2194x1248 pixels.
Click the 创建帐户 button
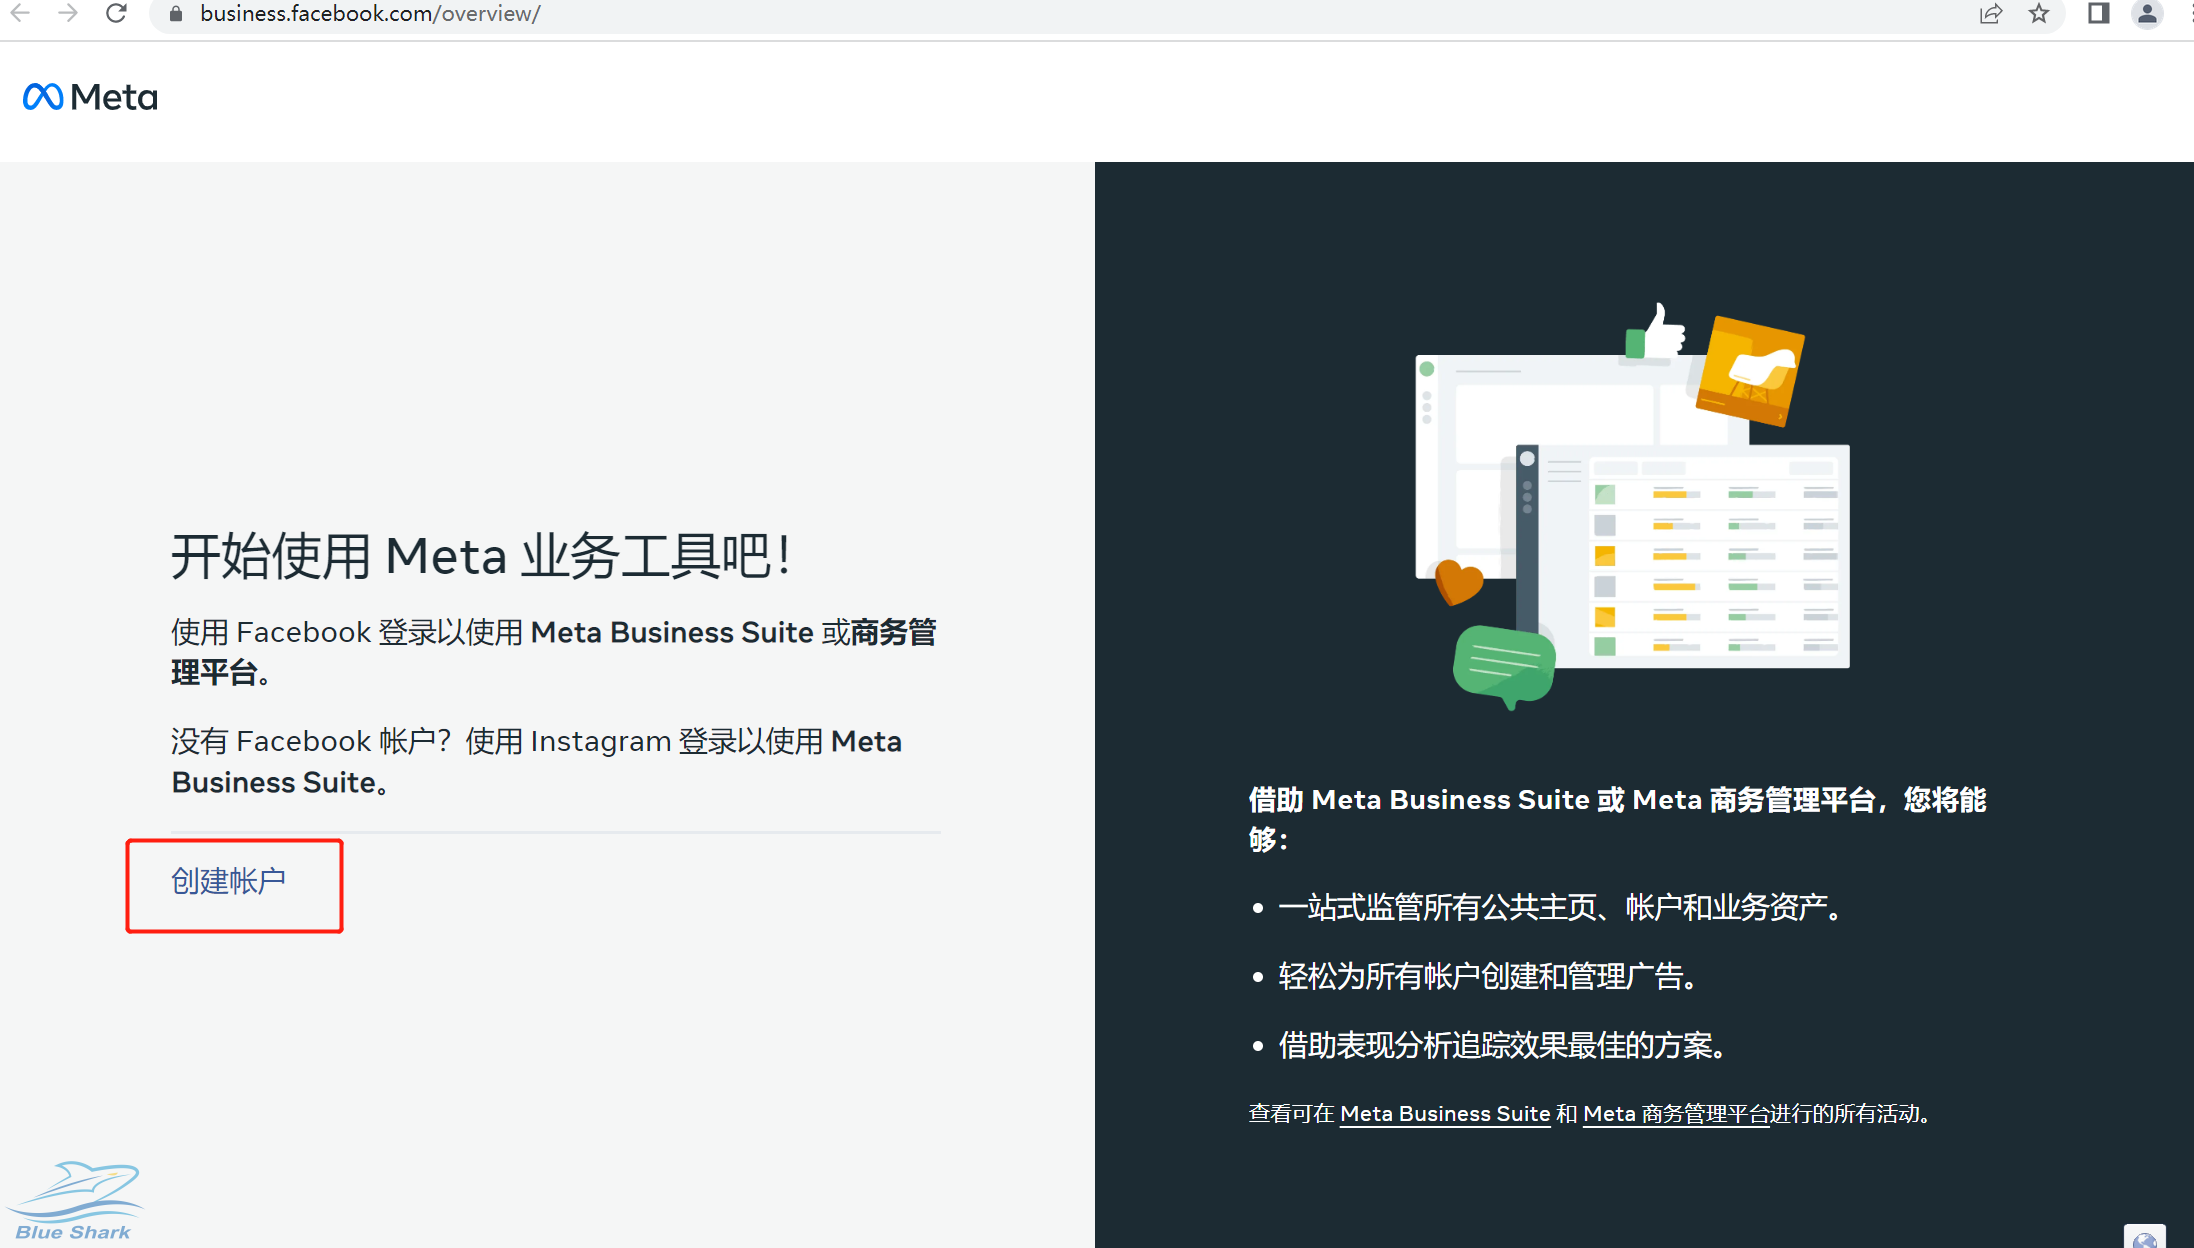click(234, 882)
